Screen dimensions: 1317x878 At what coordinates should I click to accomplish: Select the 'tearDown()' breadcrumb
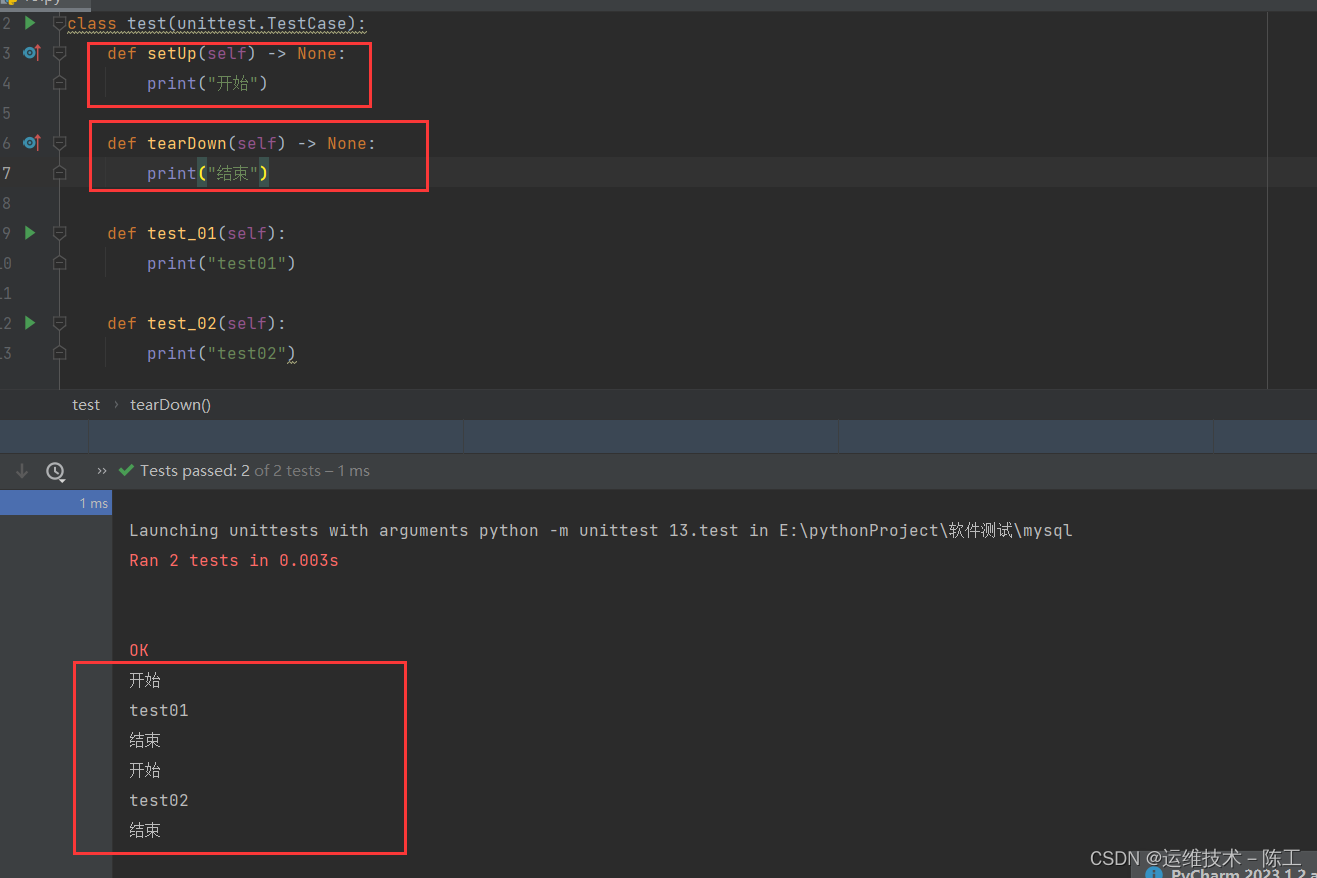point(170,405)
